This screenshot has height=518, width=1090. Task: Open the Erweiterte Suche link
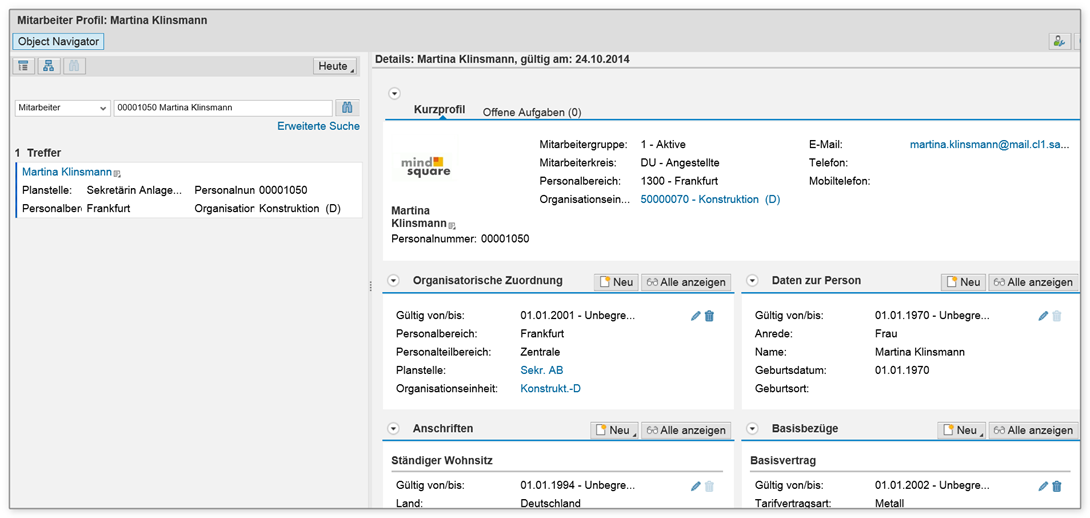coord(318,127)
